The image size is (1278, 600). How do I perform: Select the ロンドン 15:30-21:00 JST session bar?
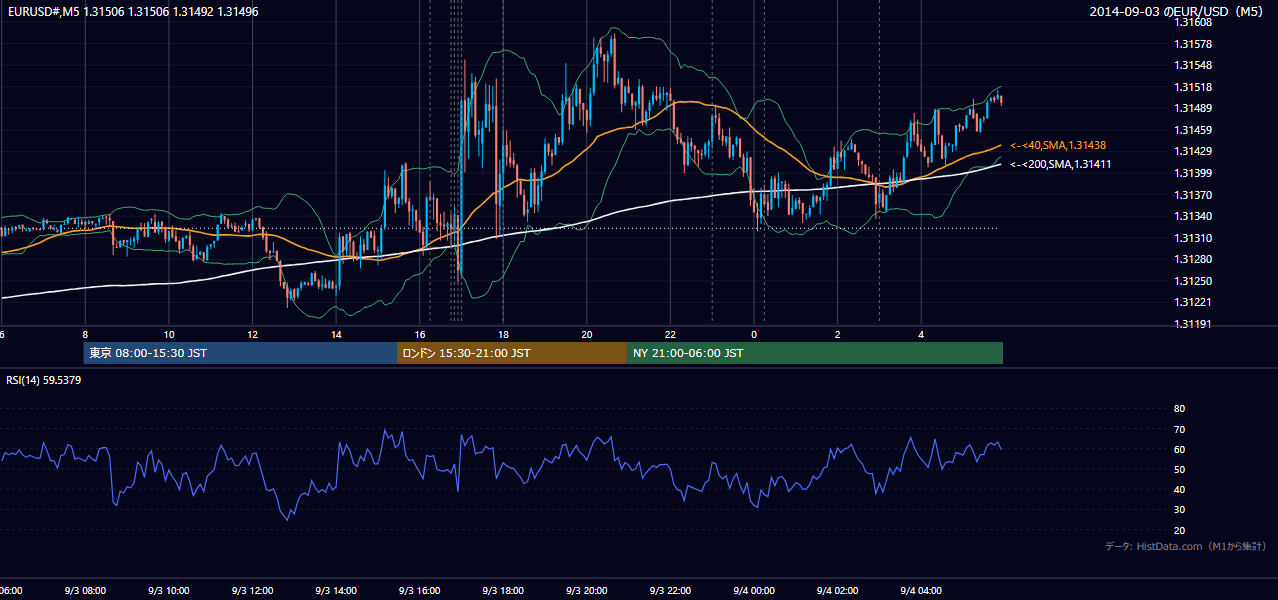(x=512, y=353)
